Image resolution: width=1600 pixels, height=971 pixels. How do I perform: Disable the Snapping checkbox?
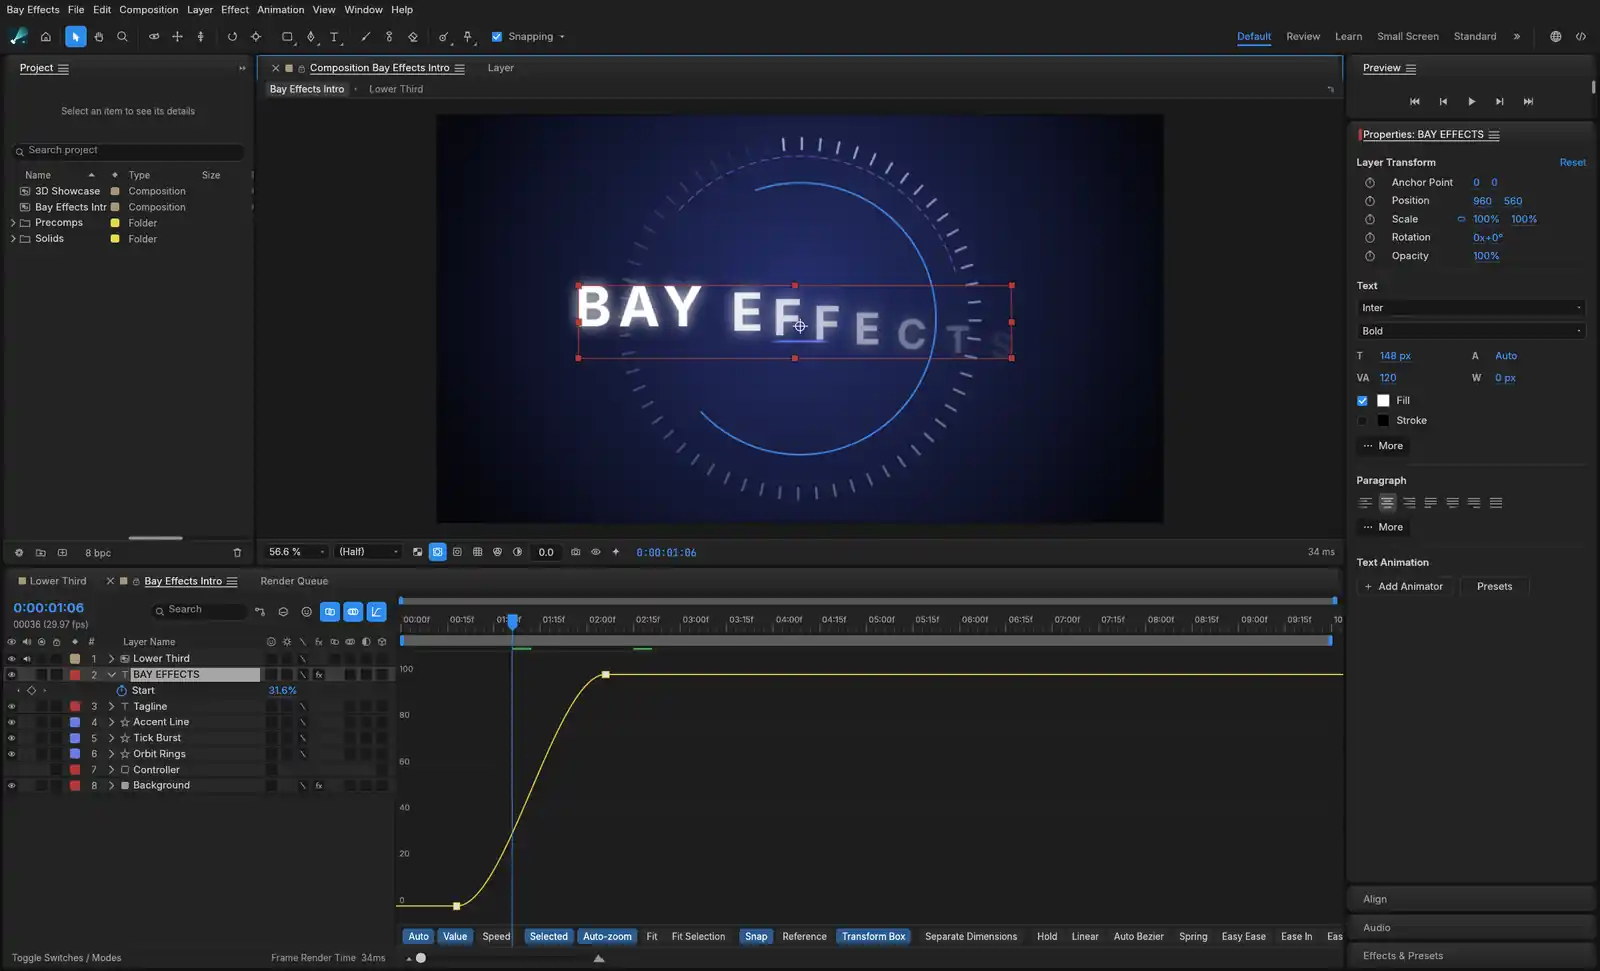[x=497, y=37]
